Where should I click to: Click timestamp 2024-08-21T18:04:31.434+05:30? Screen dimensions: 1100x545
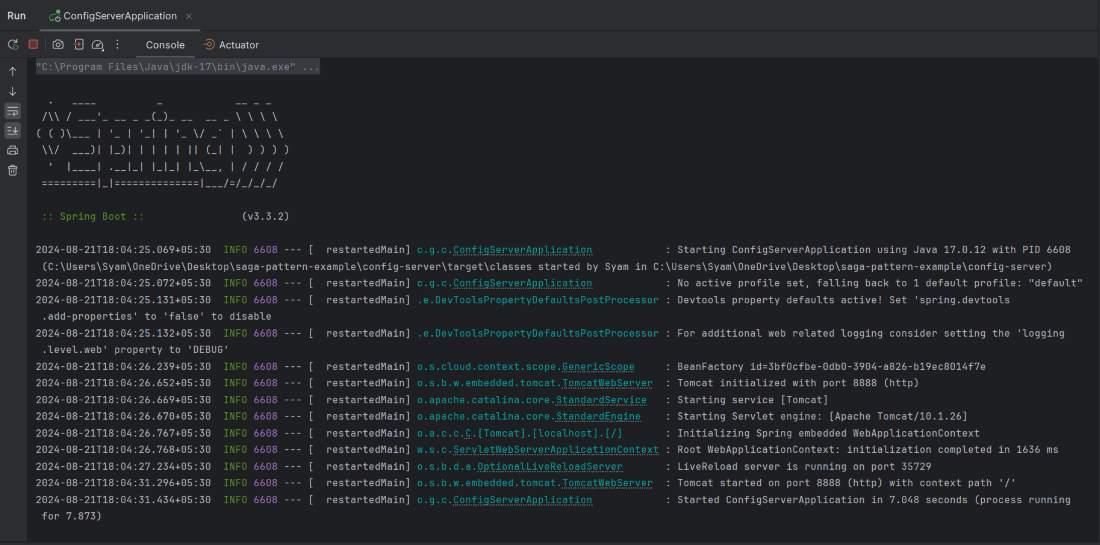(x=123, y=500)
